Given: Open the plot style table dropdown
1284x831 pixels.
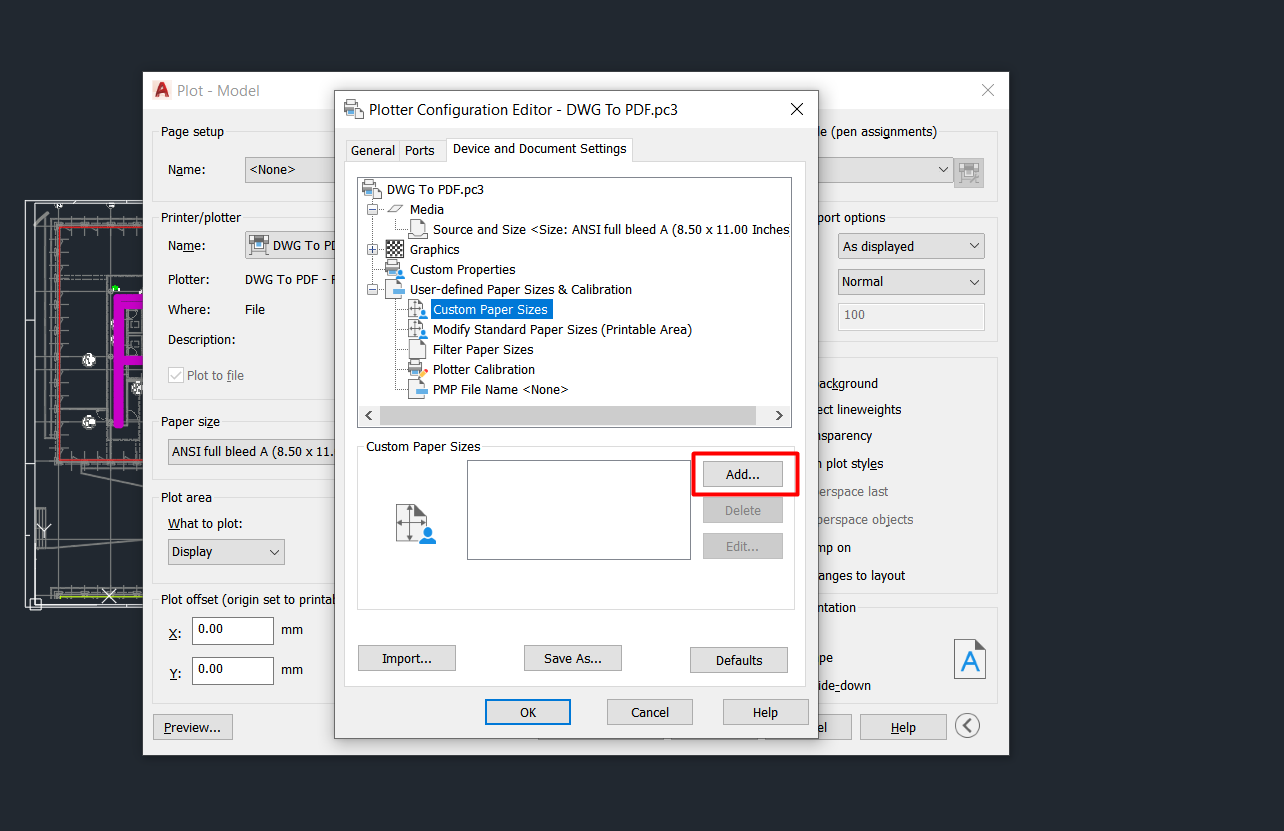Looking at the screenshot, I should tap(886, 170).
